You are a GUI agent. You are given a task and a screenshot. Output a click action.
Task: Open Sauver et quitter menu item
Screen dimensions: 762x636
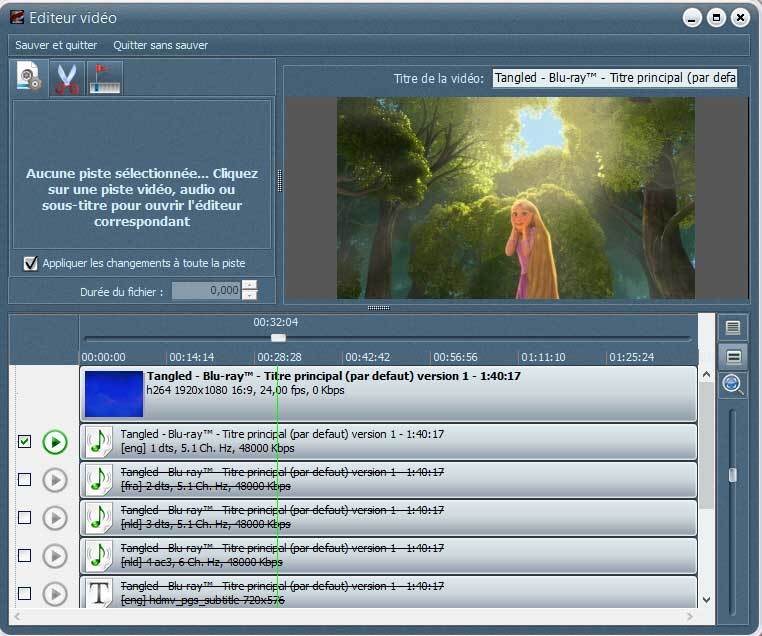pos(56,45)
